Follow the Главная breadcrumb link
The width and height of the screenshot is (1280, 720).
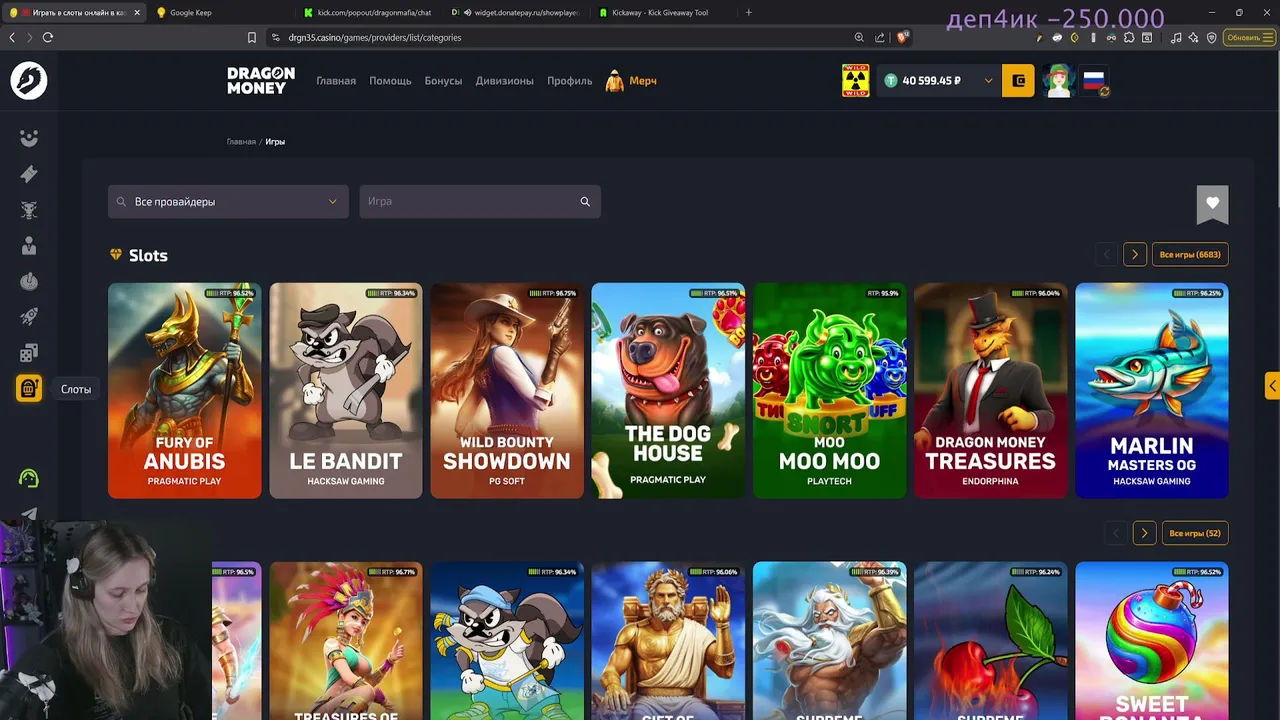click(x=241, y=142)
